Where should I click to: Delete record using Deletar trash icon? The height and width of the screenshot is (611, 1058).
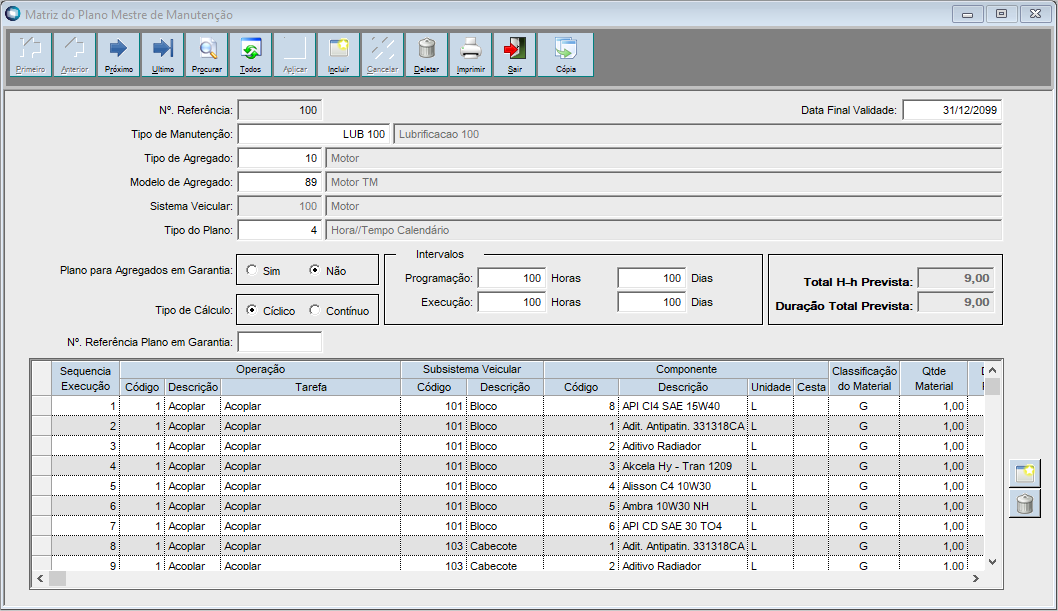pos(427,54)
